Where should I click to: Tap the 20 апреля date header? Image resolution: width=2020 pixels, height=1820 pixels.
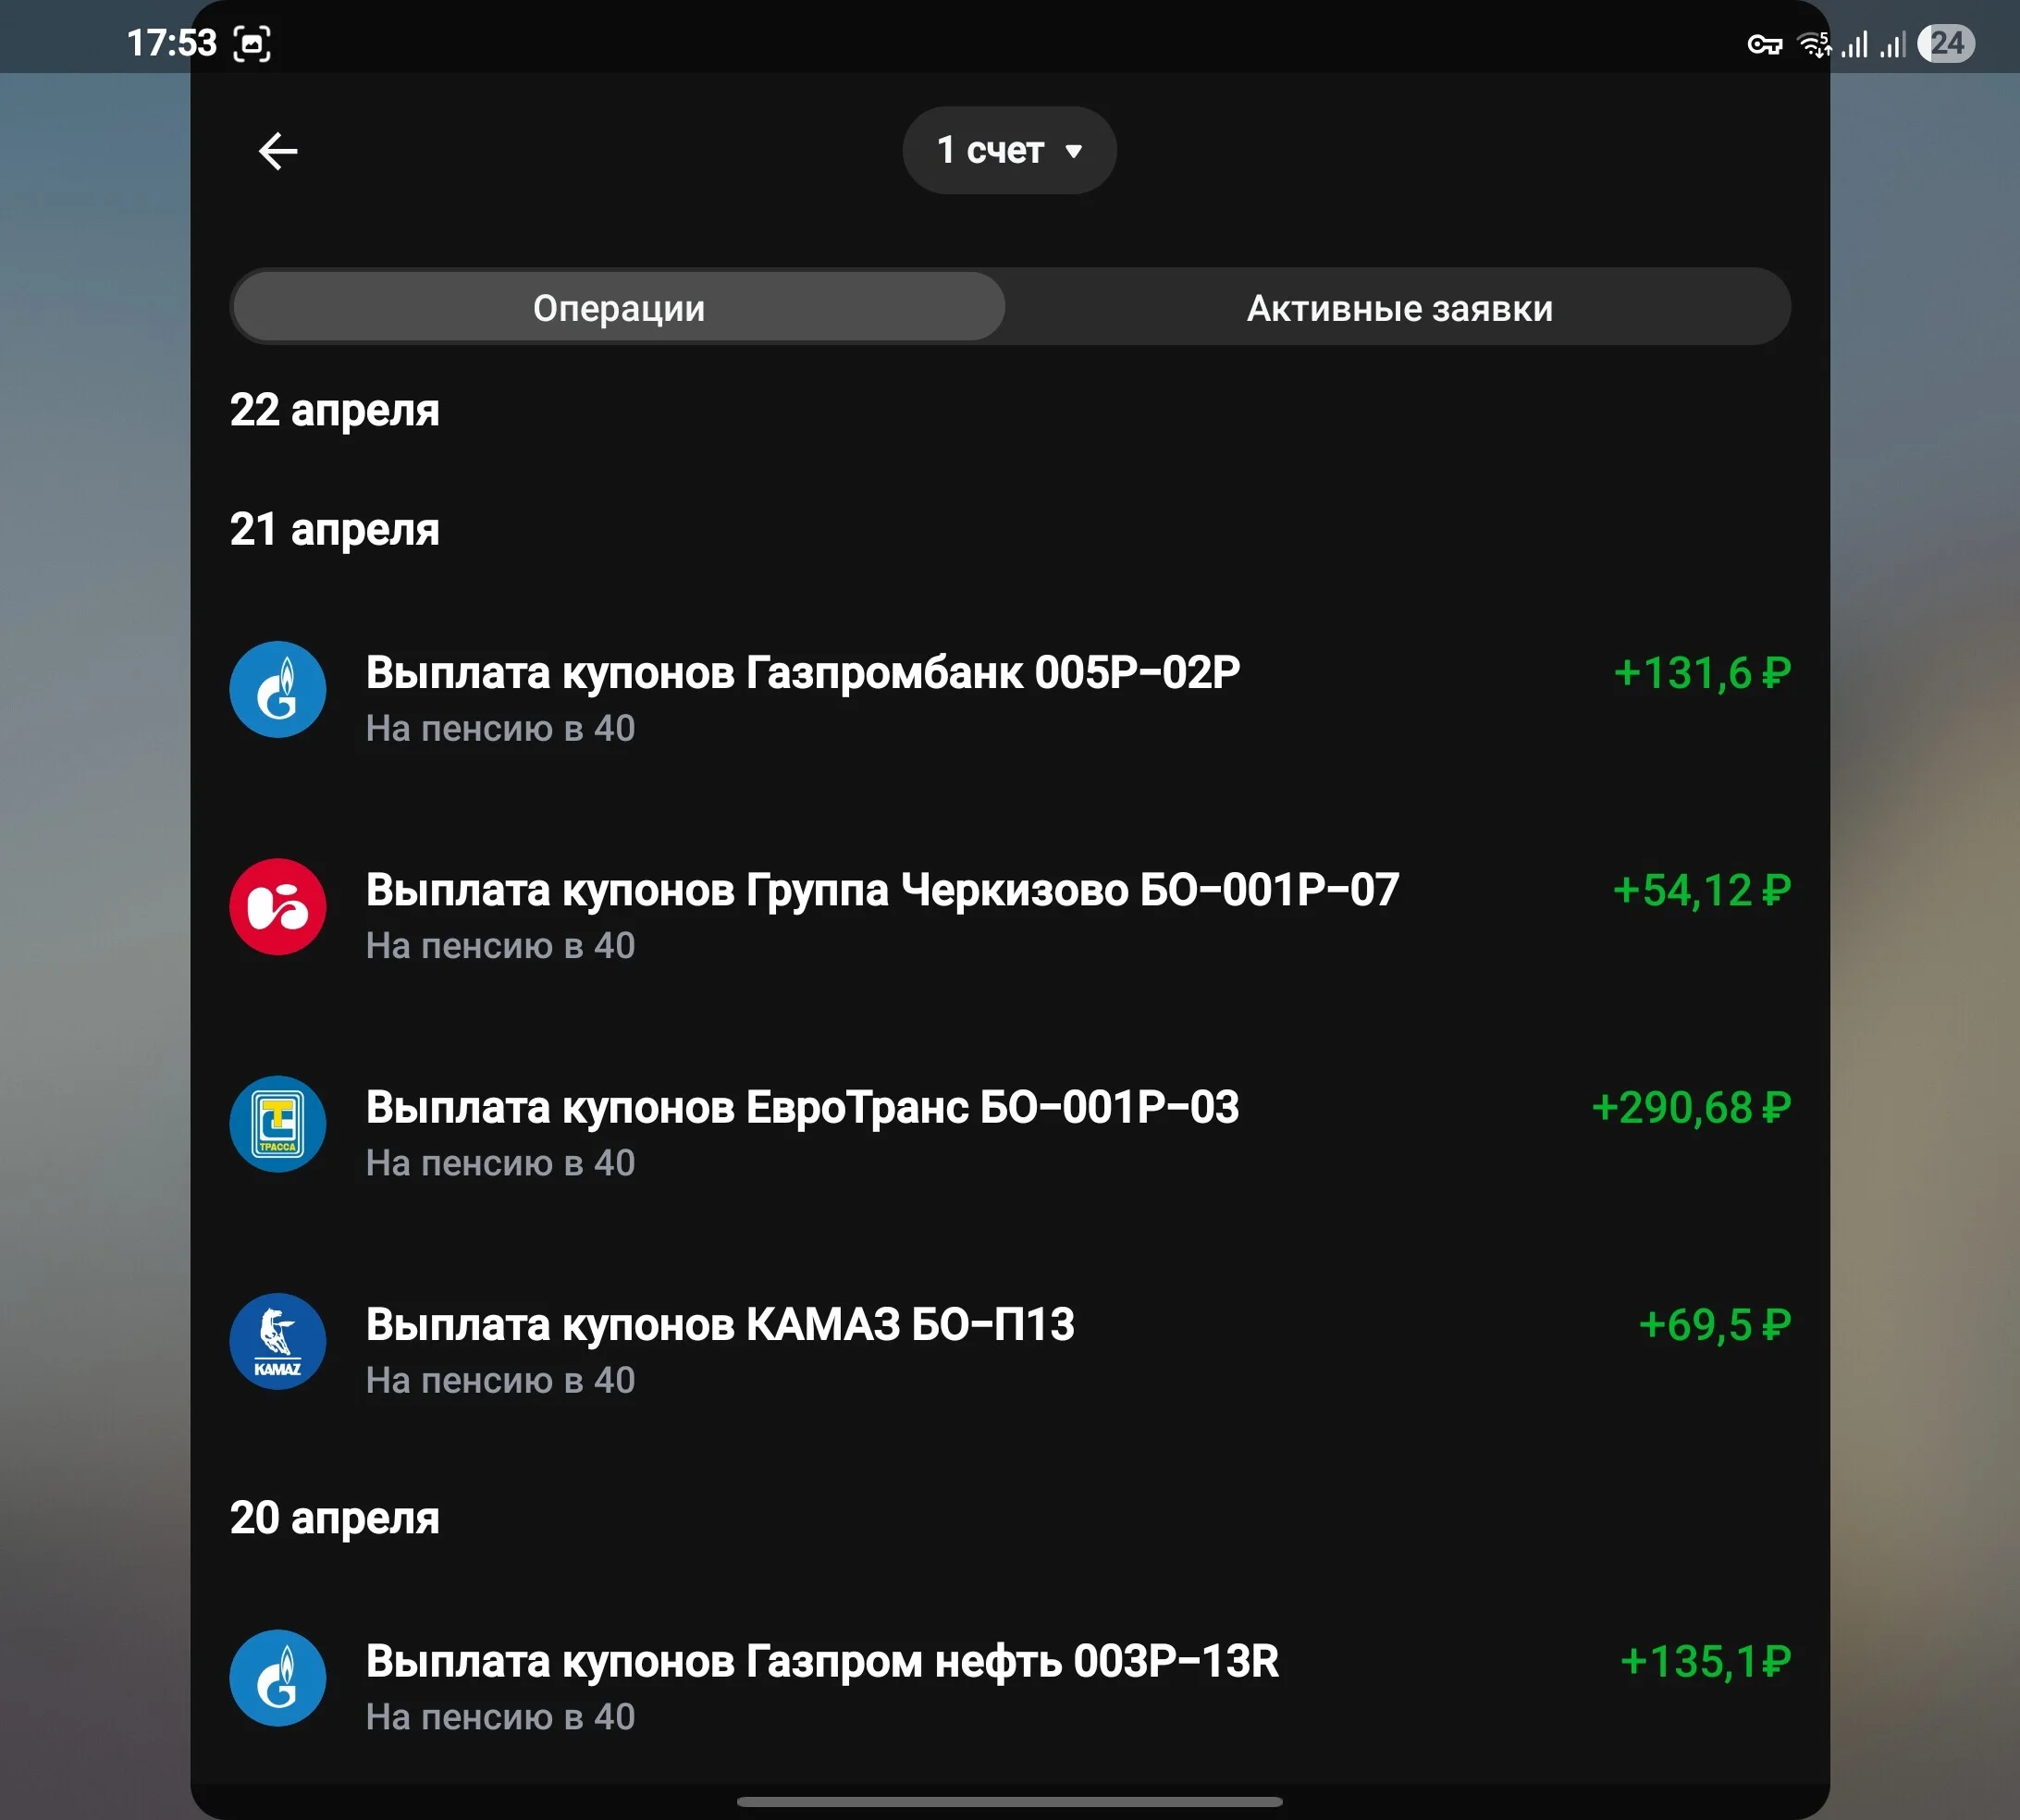point(335,1518)
